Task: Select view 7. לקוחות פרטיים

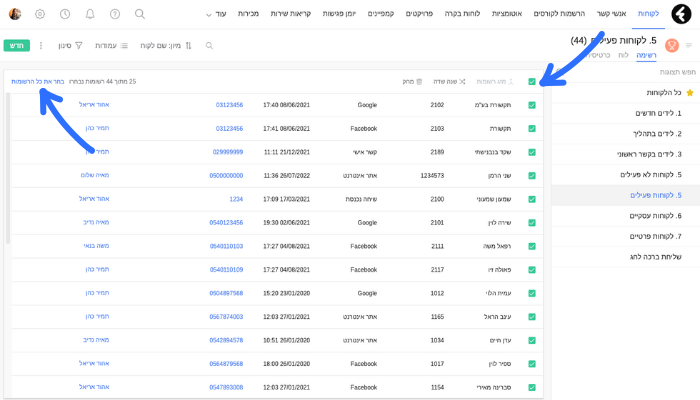Action: [x=655, y=236]
